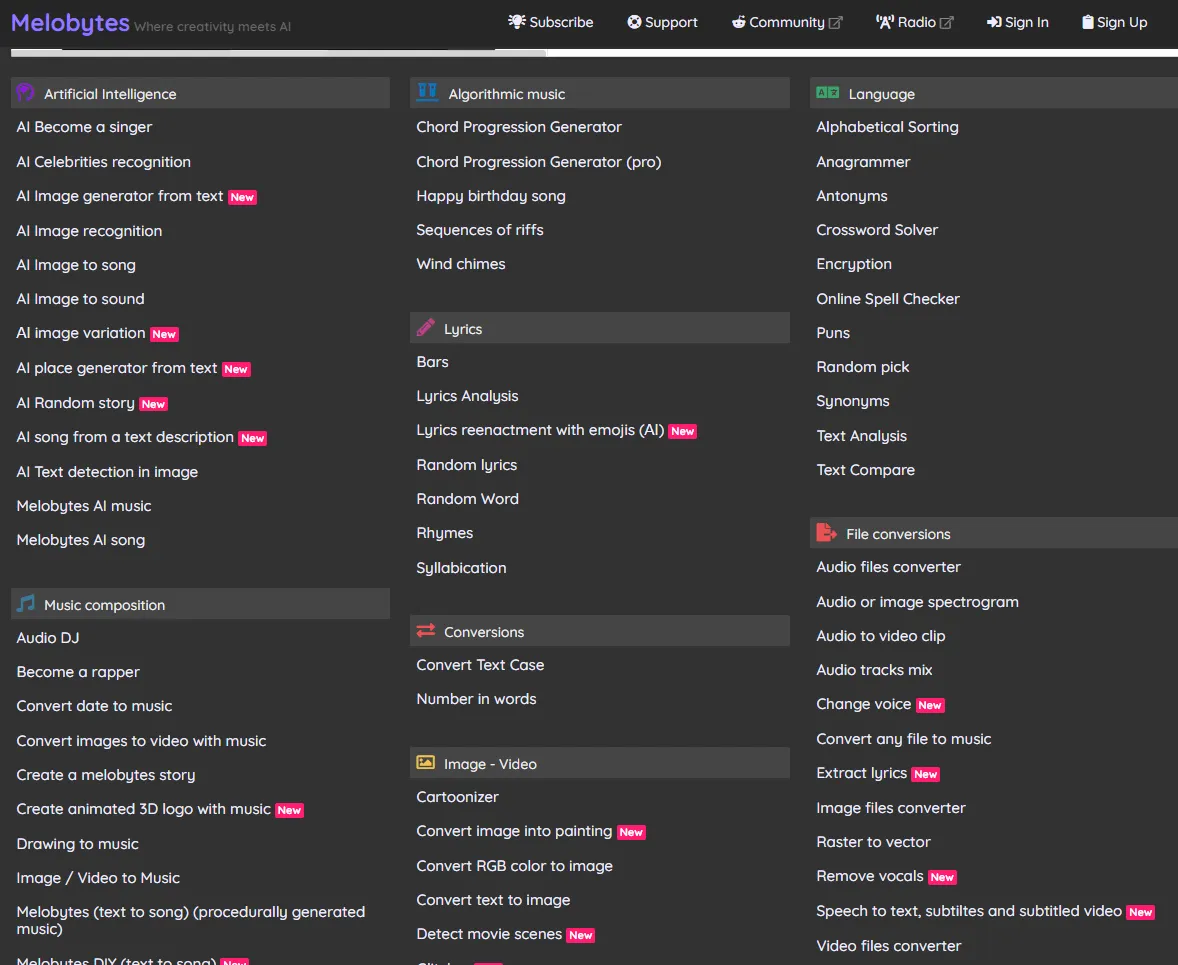Open Radio in the top bar

pos(914,22)
